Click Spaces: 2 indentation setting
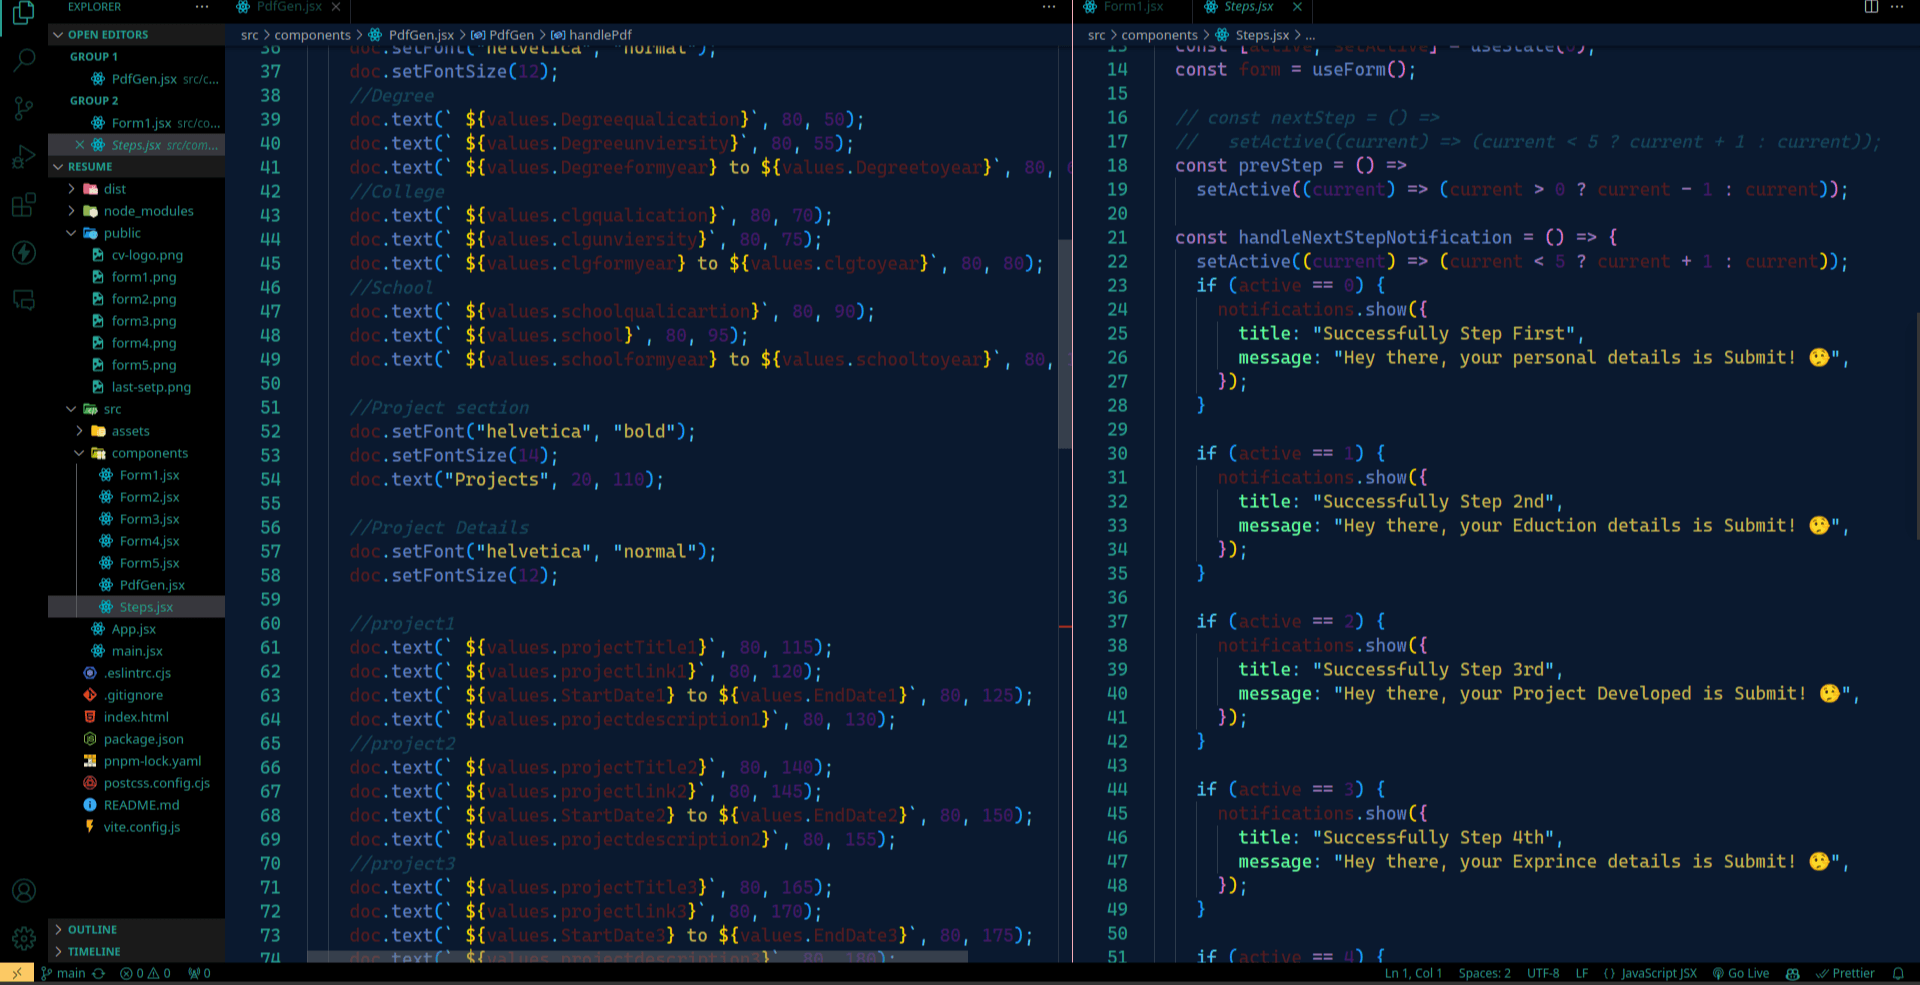This screenshot has width=1920, height=985. (x=1485, y=973)
